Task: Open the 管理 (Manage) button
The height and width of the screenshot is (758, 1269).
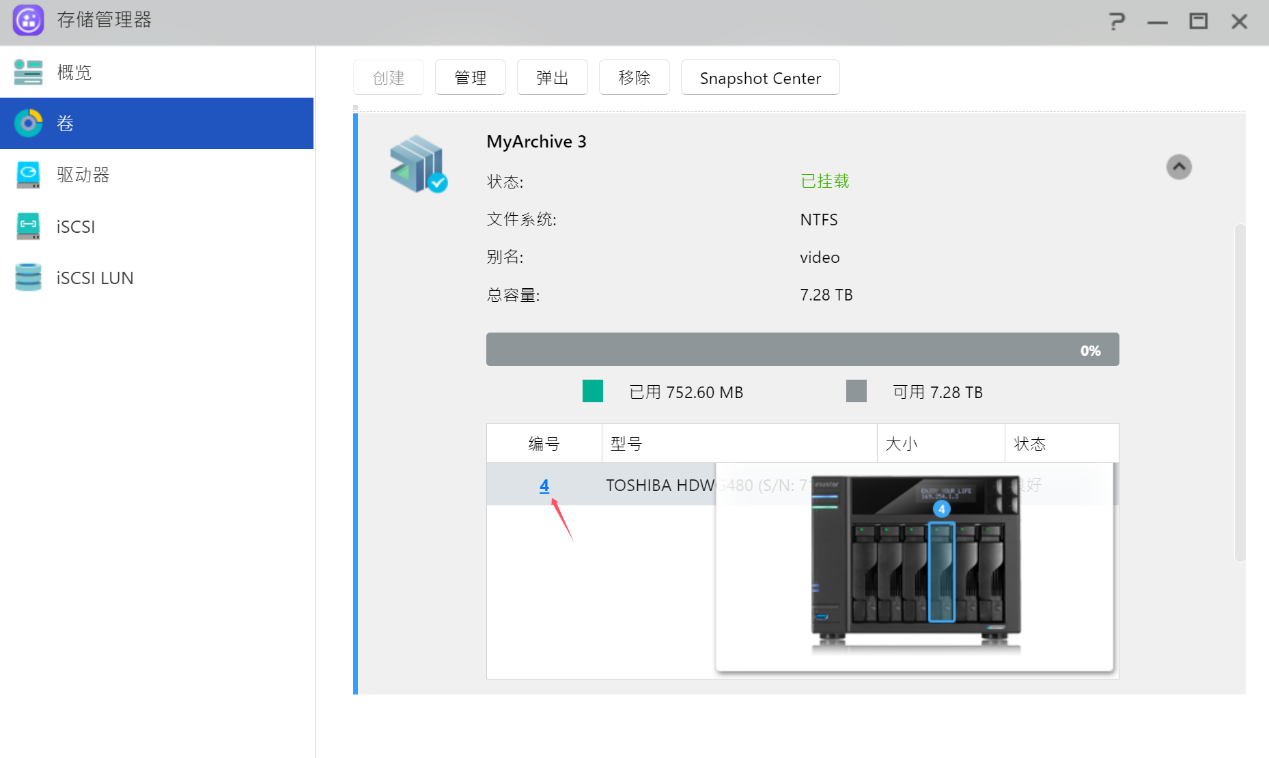Action: 470,78
